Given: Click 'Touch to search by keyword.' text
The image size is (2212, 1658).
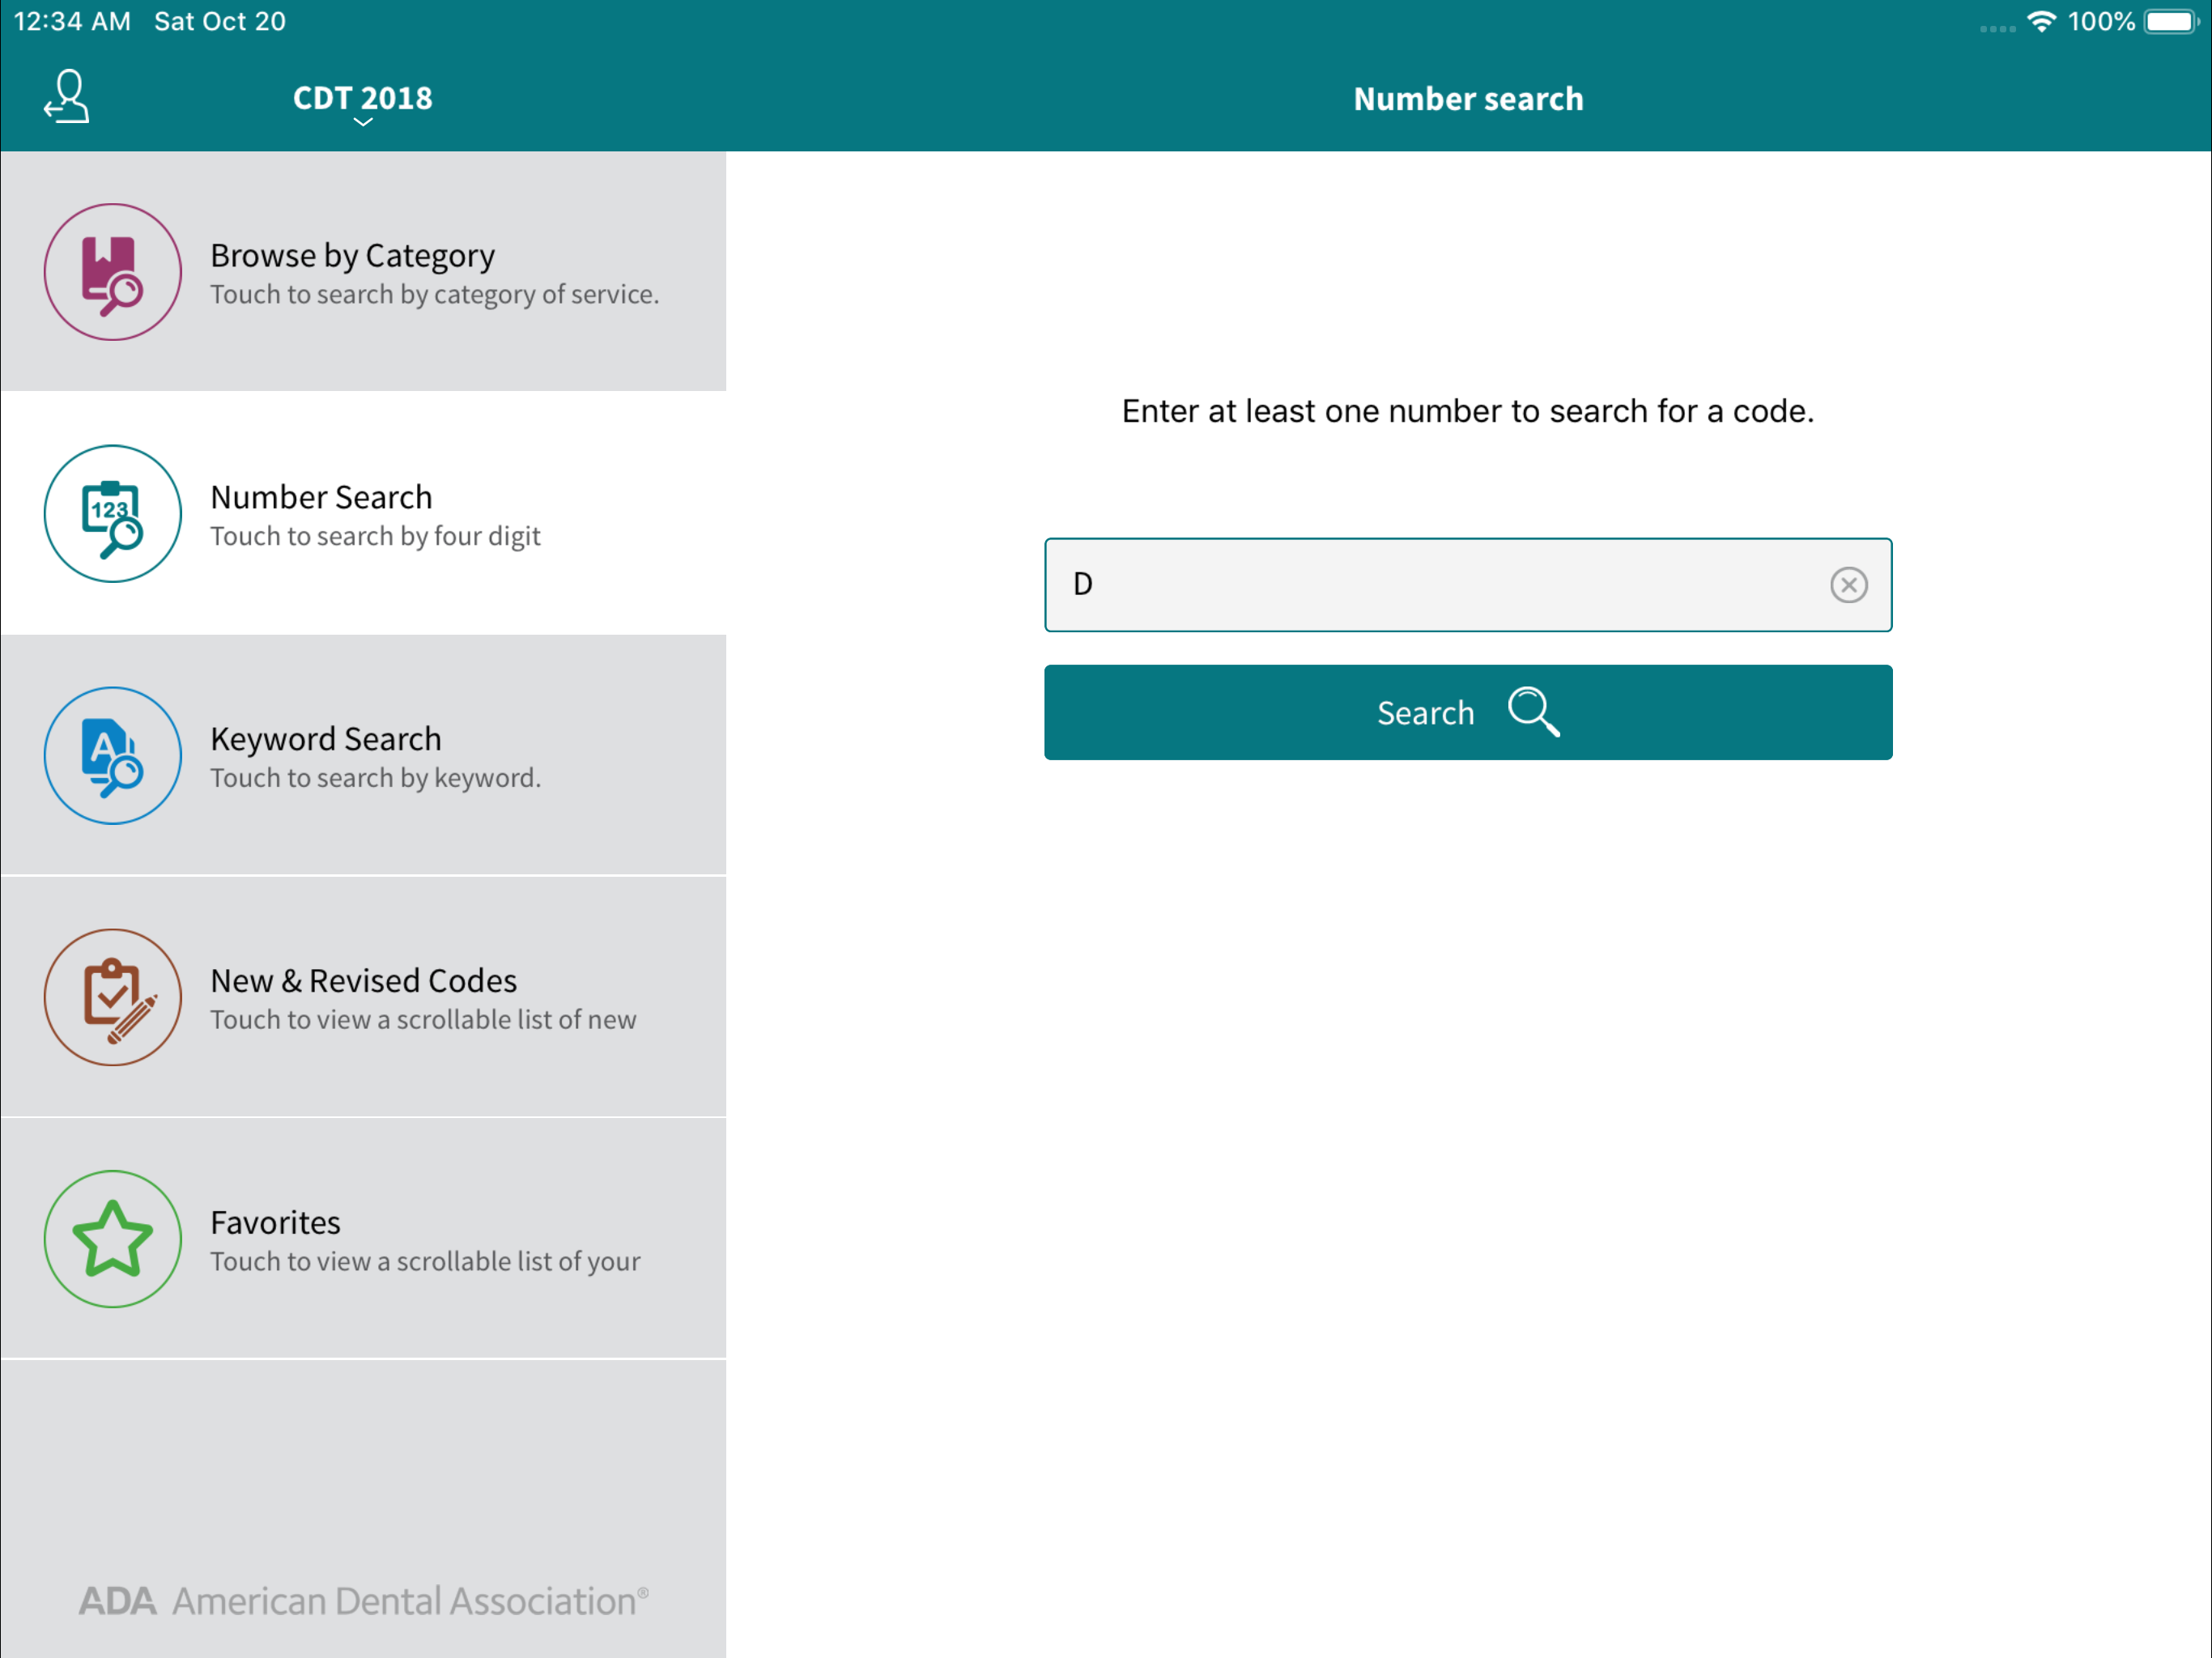Looking at the screenshot, I should coord(376,778).
